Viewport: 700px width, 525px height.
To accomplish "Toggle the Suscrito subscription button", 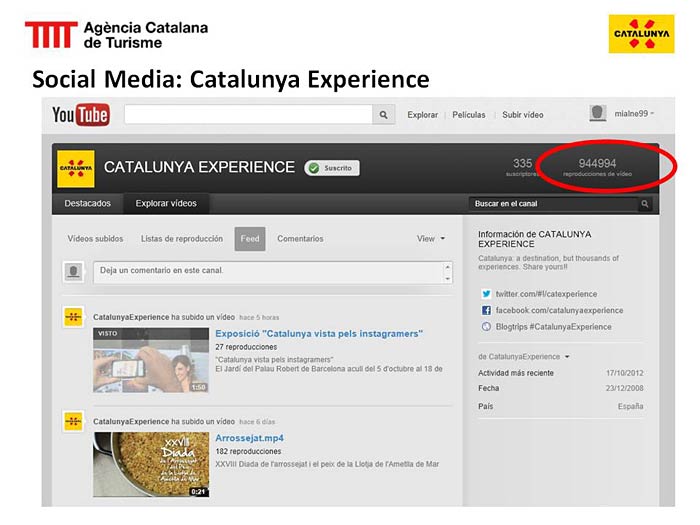I will [332, 168].
